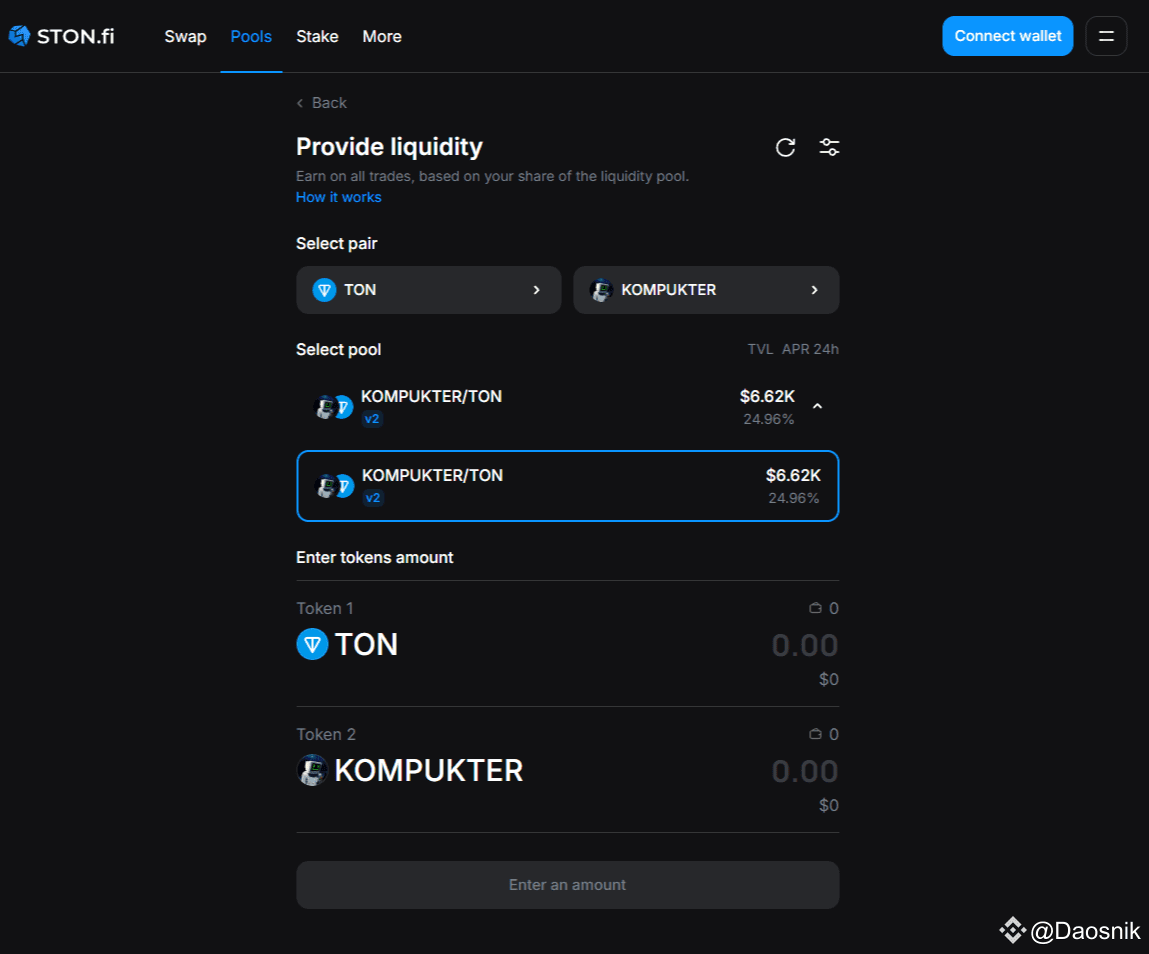Click the TON amount input field
Image resolution: width=1149 pixels, height=954 pixels.
click(805, 646)
